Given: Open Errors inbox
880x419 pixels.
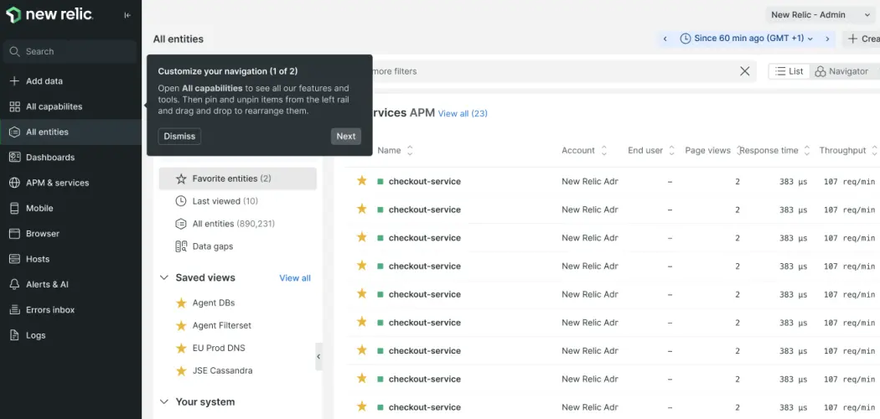Looking at the screenshot, I should 50,310.
